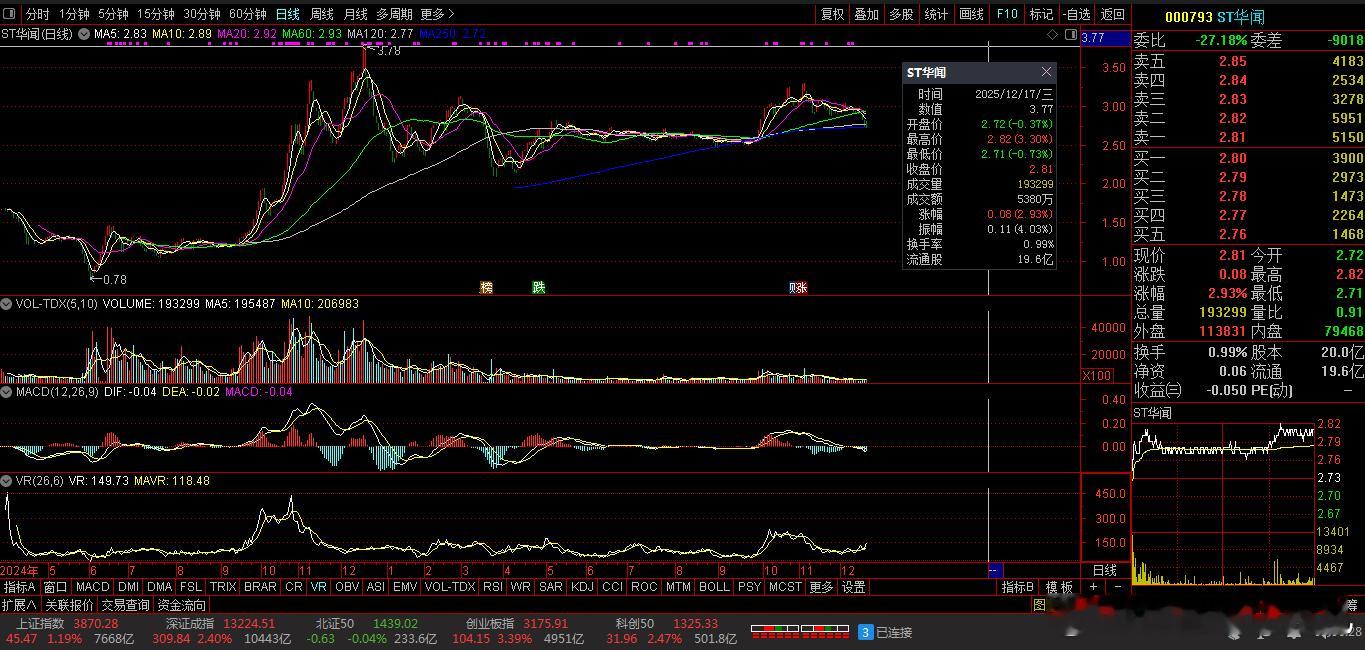
Task: Switch the indicator to BOLL
Action: (x=714, y=587)
